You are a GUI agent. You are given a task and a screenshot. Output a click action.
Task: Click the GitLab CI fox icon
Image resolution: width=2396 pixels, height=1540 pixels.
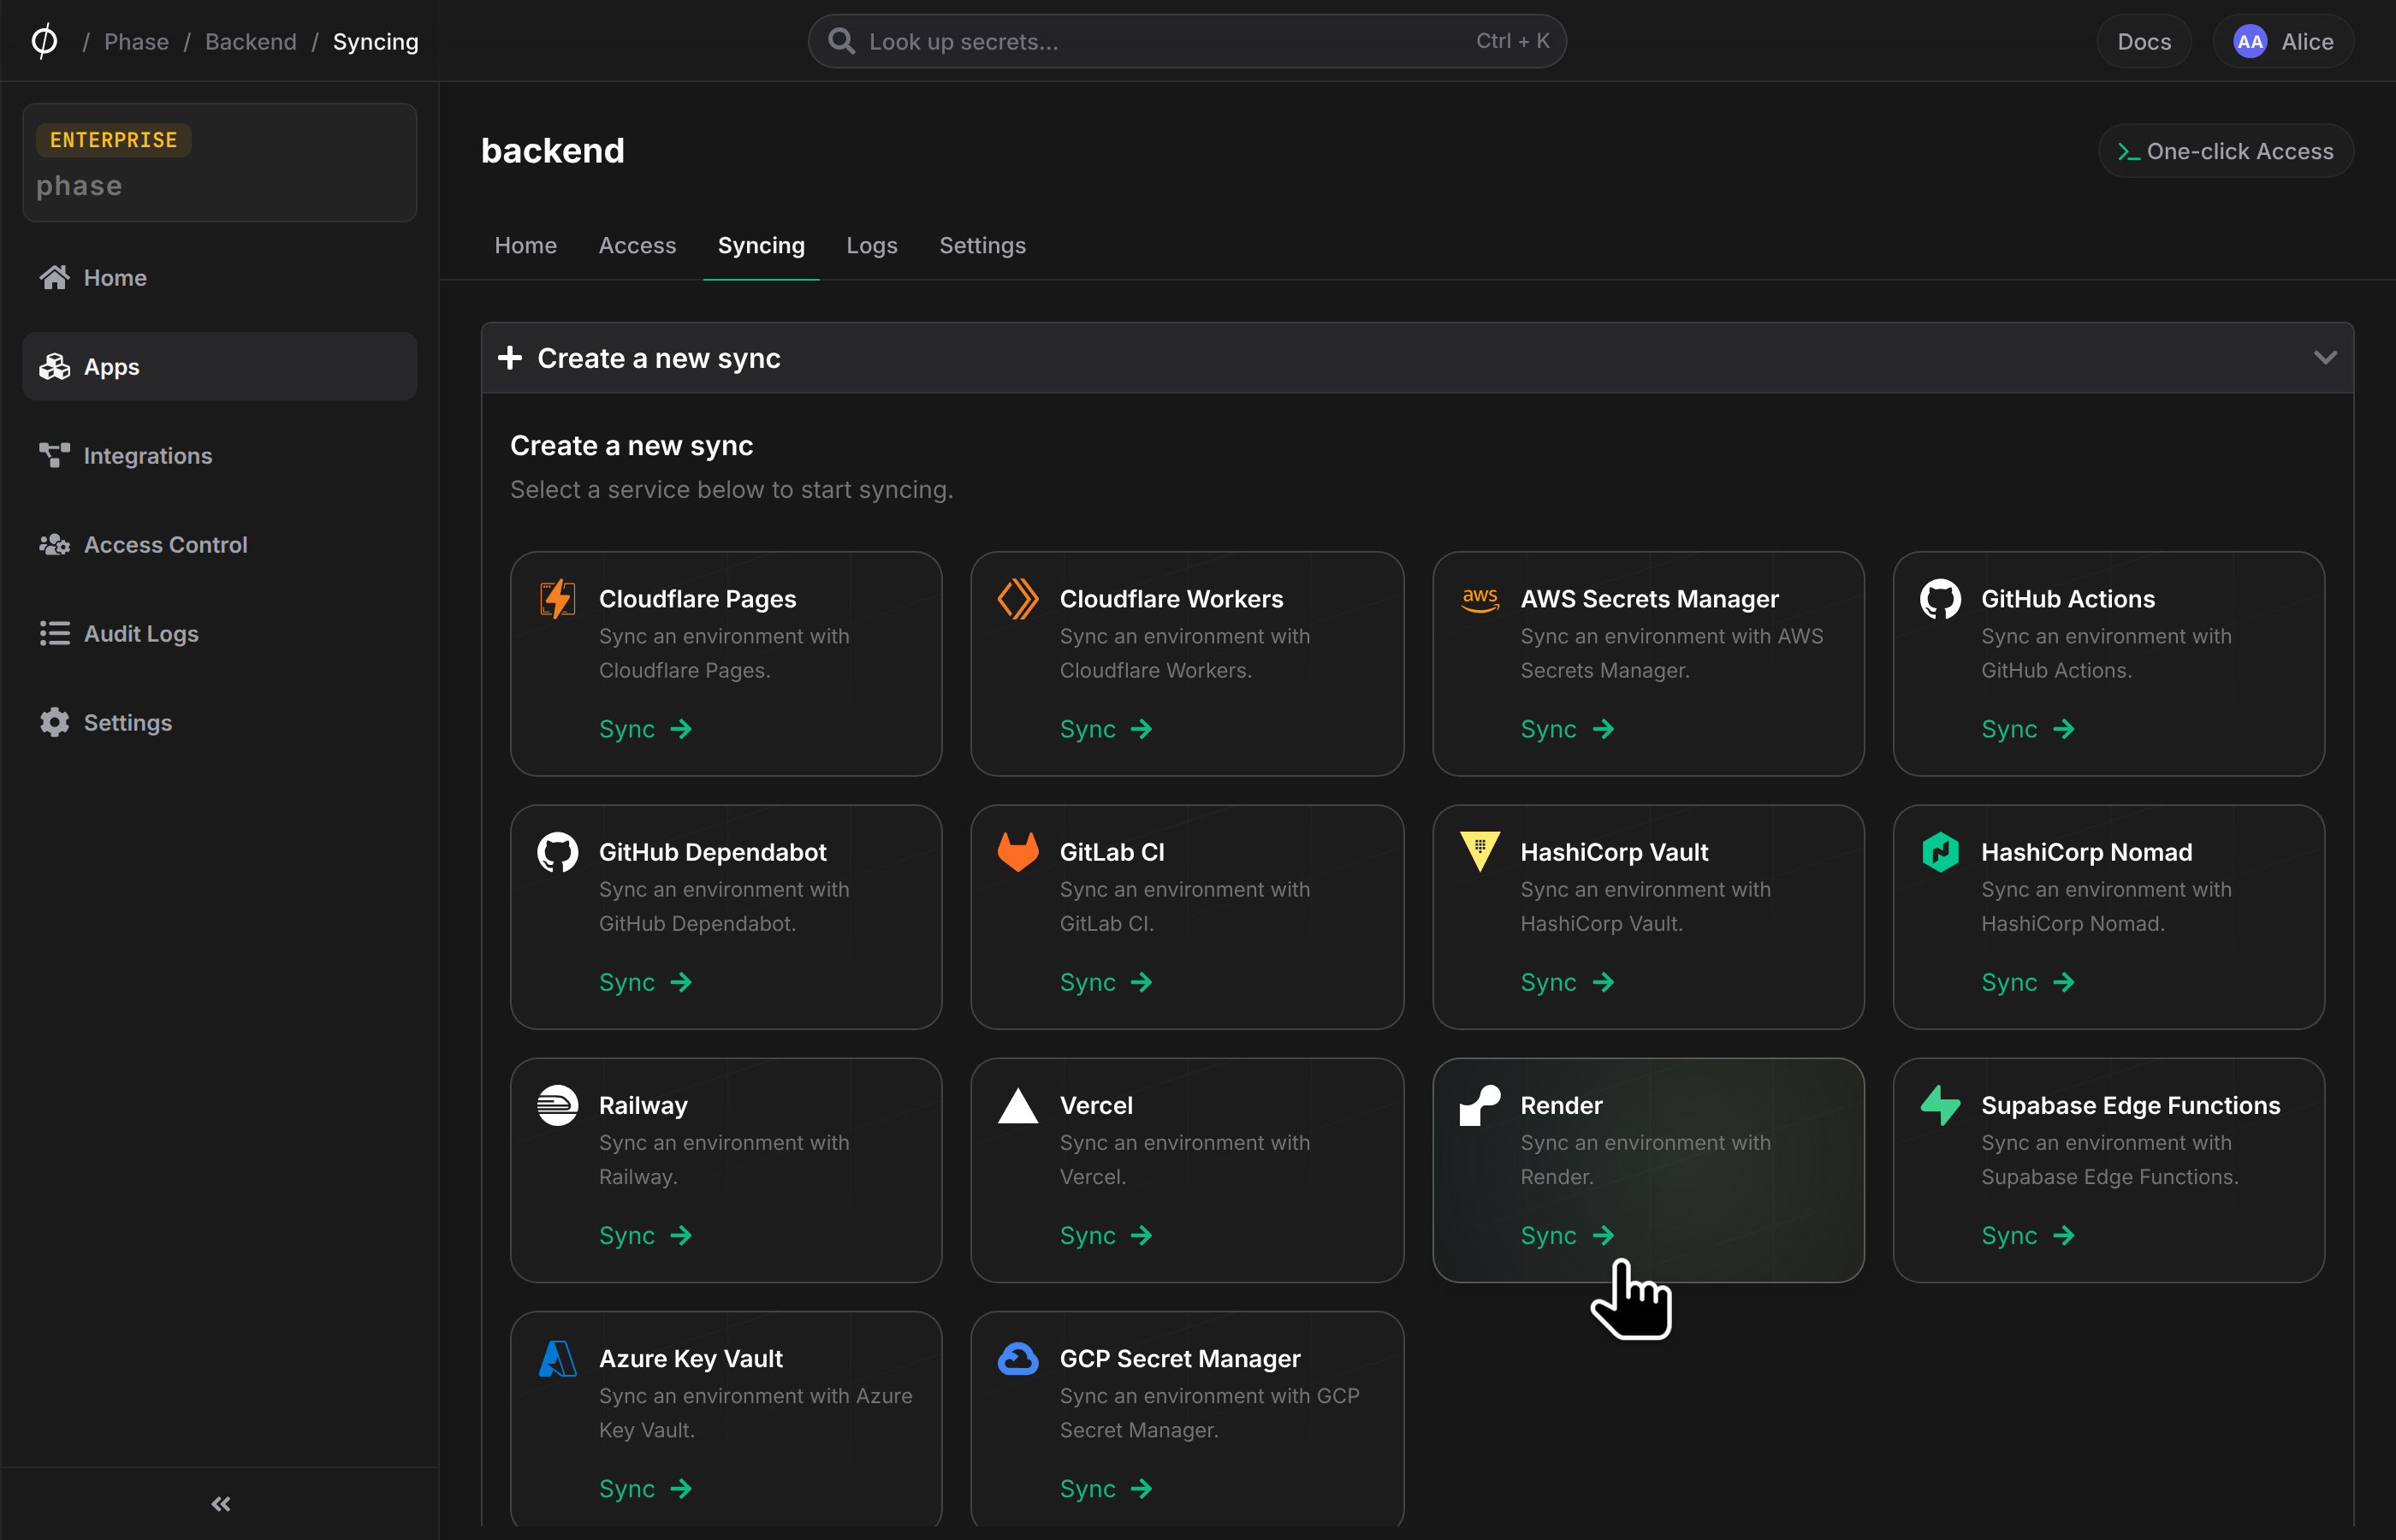(x=1018, y=852)
